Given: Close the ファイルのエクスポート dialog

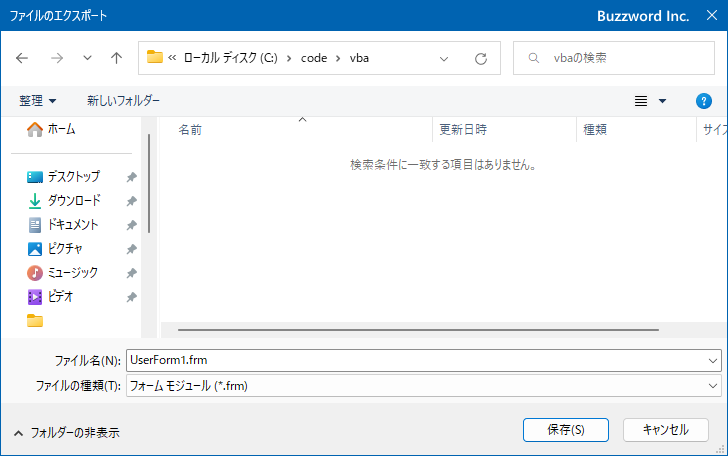Looking at the screenshot, I should point(712,15).
